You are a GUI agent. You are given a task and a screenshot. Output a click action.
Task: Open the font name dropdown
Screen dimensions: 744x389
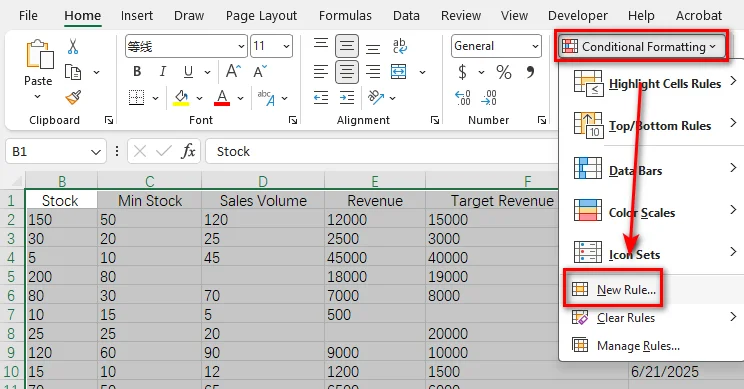[x=241, y=46]
